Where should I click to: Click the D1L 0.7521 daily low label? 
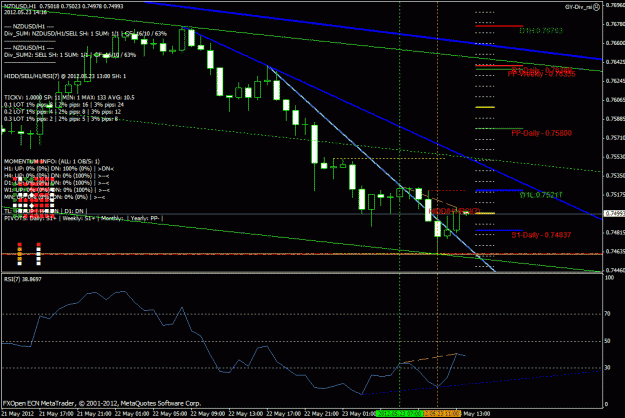(x=541, y=195)
